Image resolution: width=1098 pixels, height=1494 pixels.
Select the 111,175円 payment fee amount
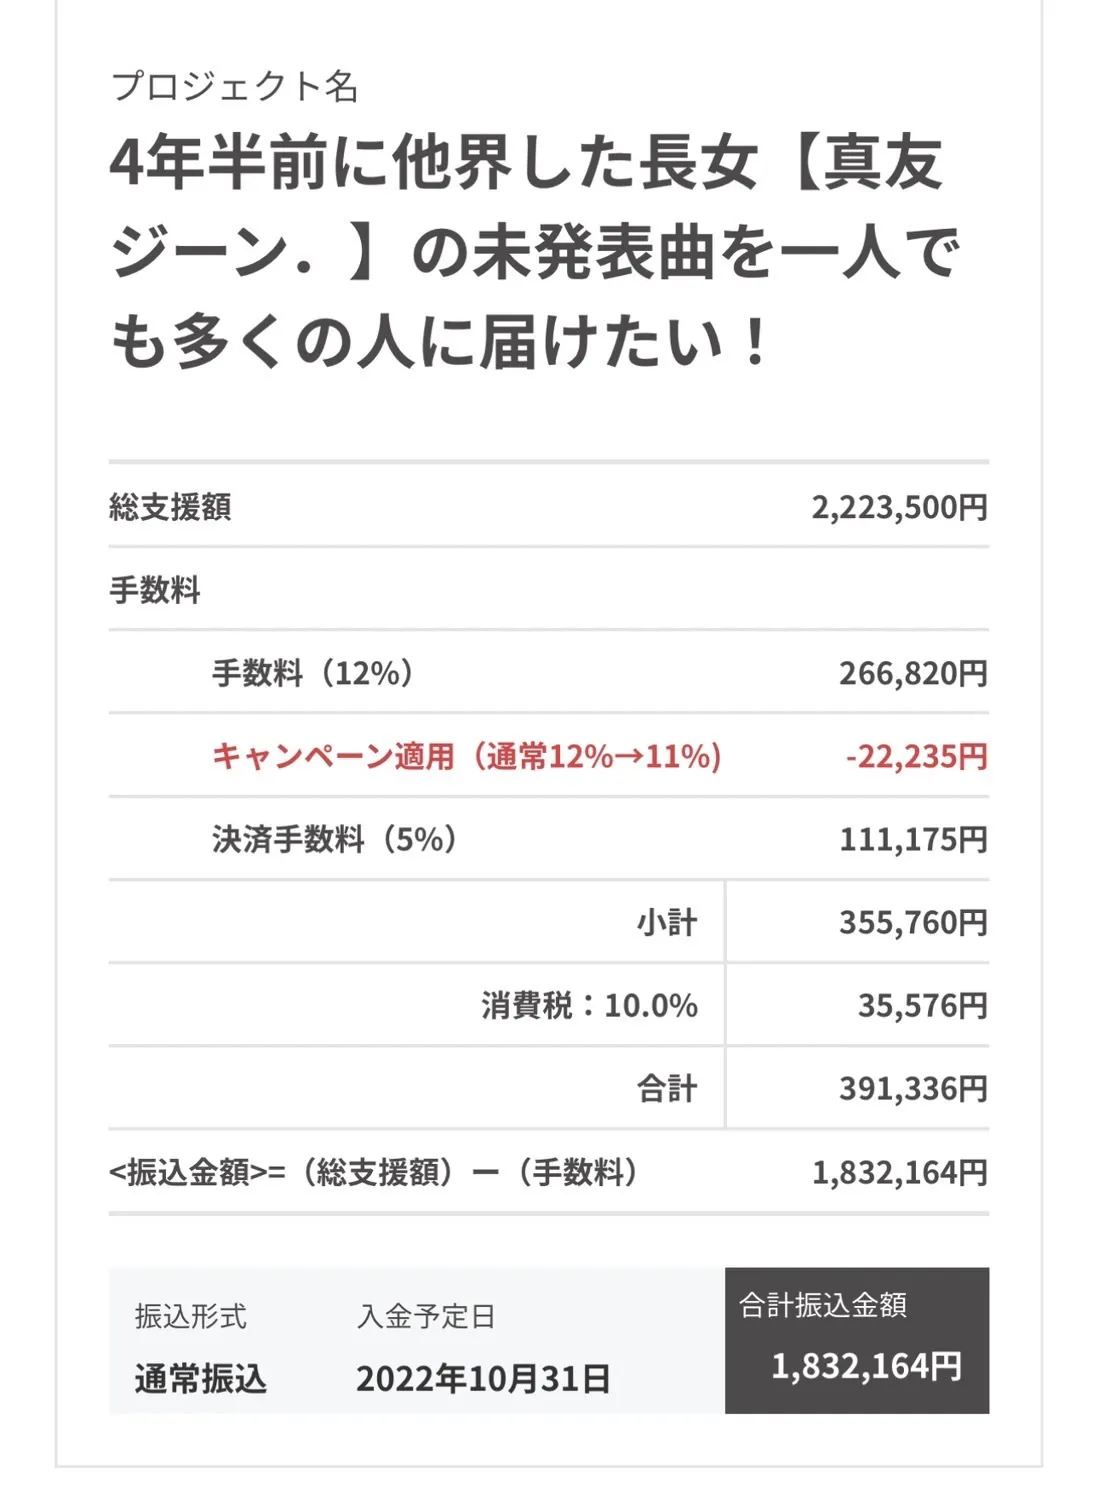(x=912, y=839)
